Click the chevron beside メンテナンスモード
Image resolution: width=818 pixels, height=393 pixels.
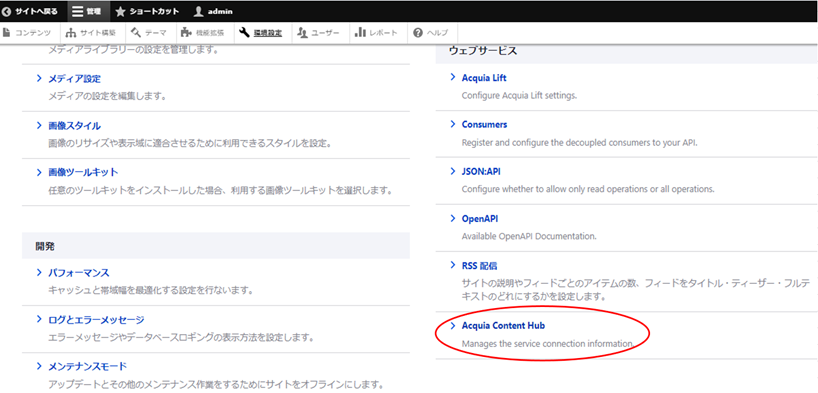click(39, 366)
